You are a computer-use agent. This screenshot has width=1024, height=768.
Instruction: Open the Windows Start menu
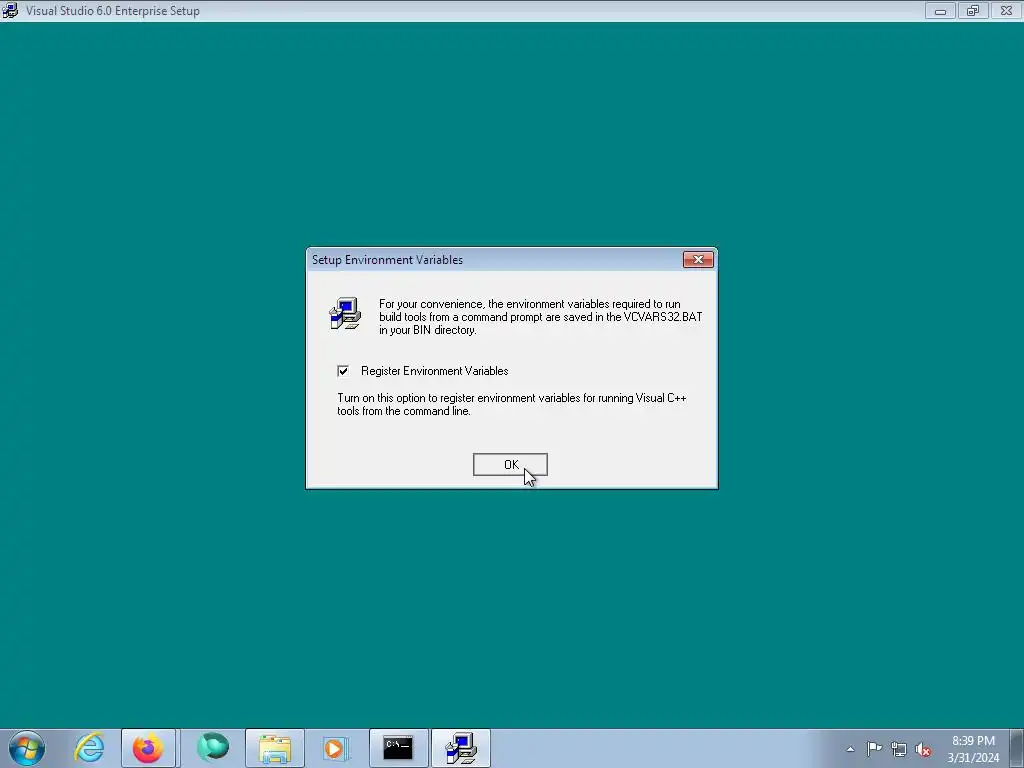(27, 748)
